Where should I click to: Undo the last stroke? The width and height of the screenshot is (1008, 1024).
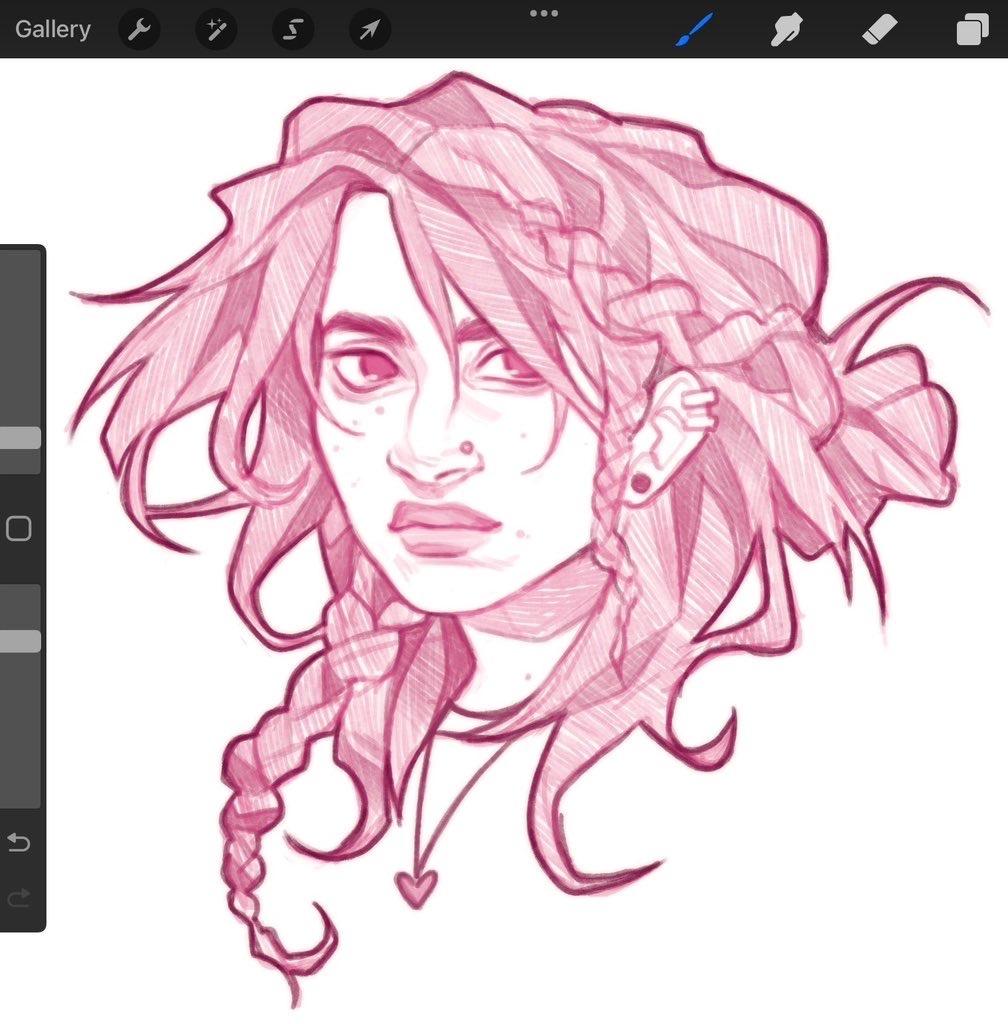(x=19, y=843)
